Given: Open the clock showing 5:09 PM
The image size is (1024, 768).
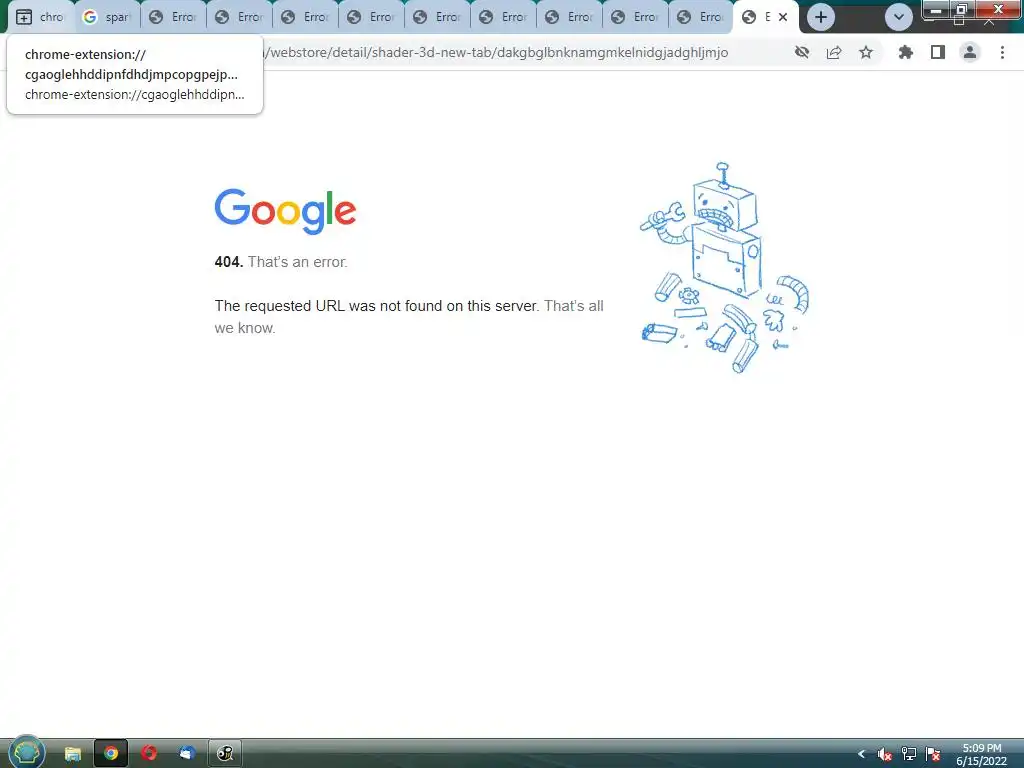Looking at the screenshot, I should click(x=982, y=754).
